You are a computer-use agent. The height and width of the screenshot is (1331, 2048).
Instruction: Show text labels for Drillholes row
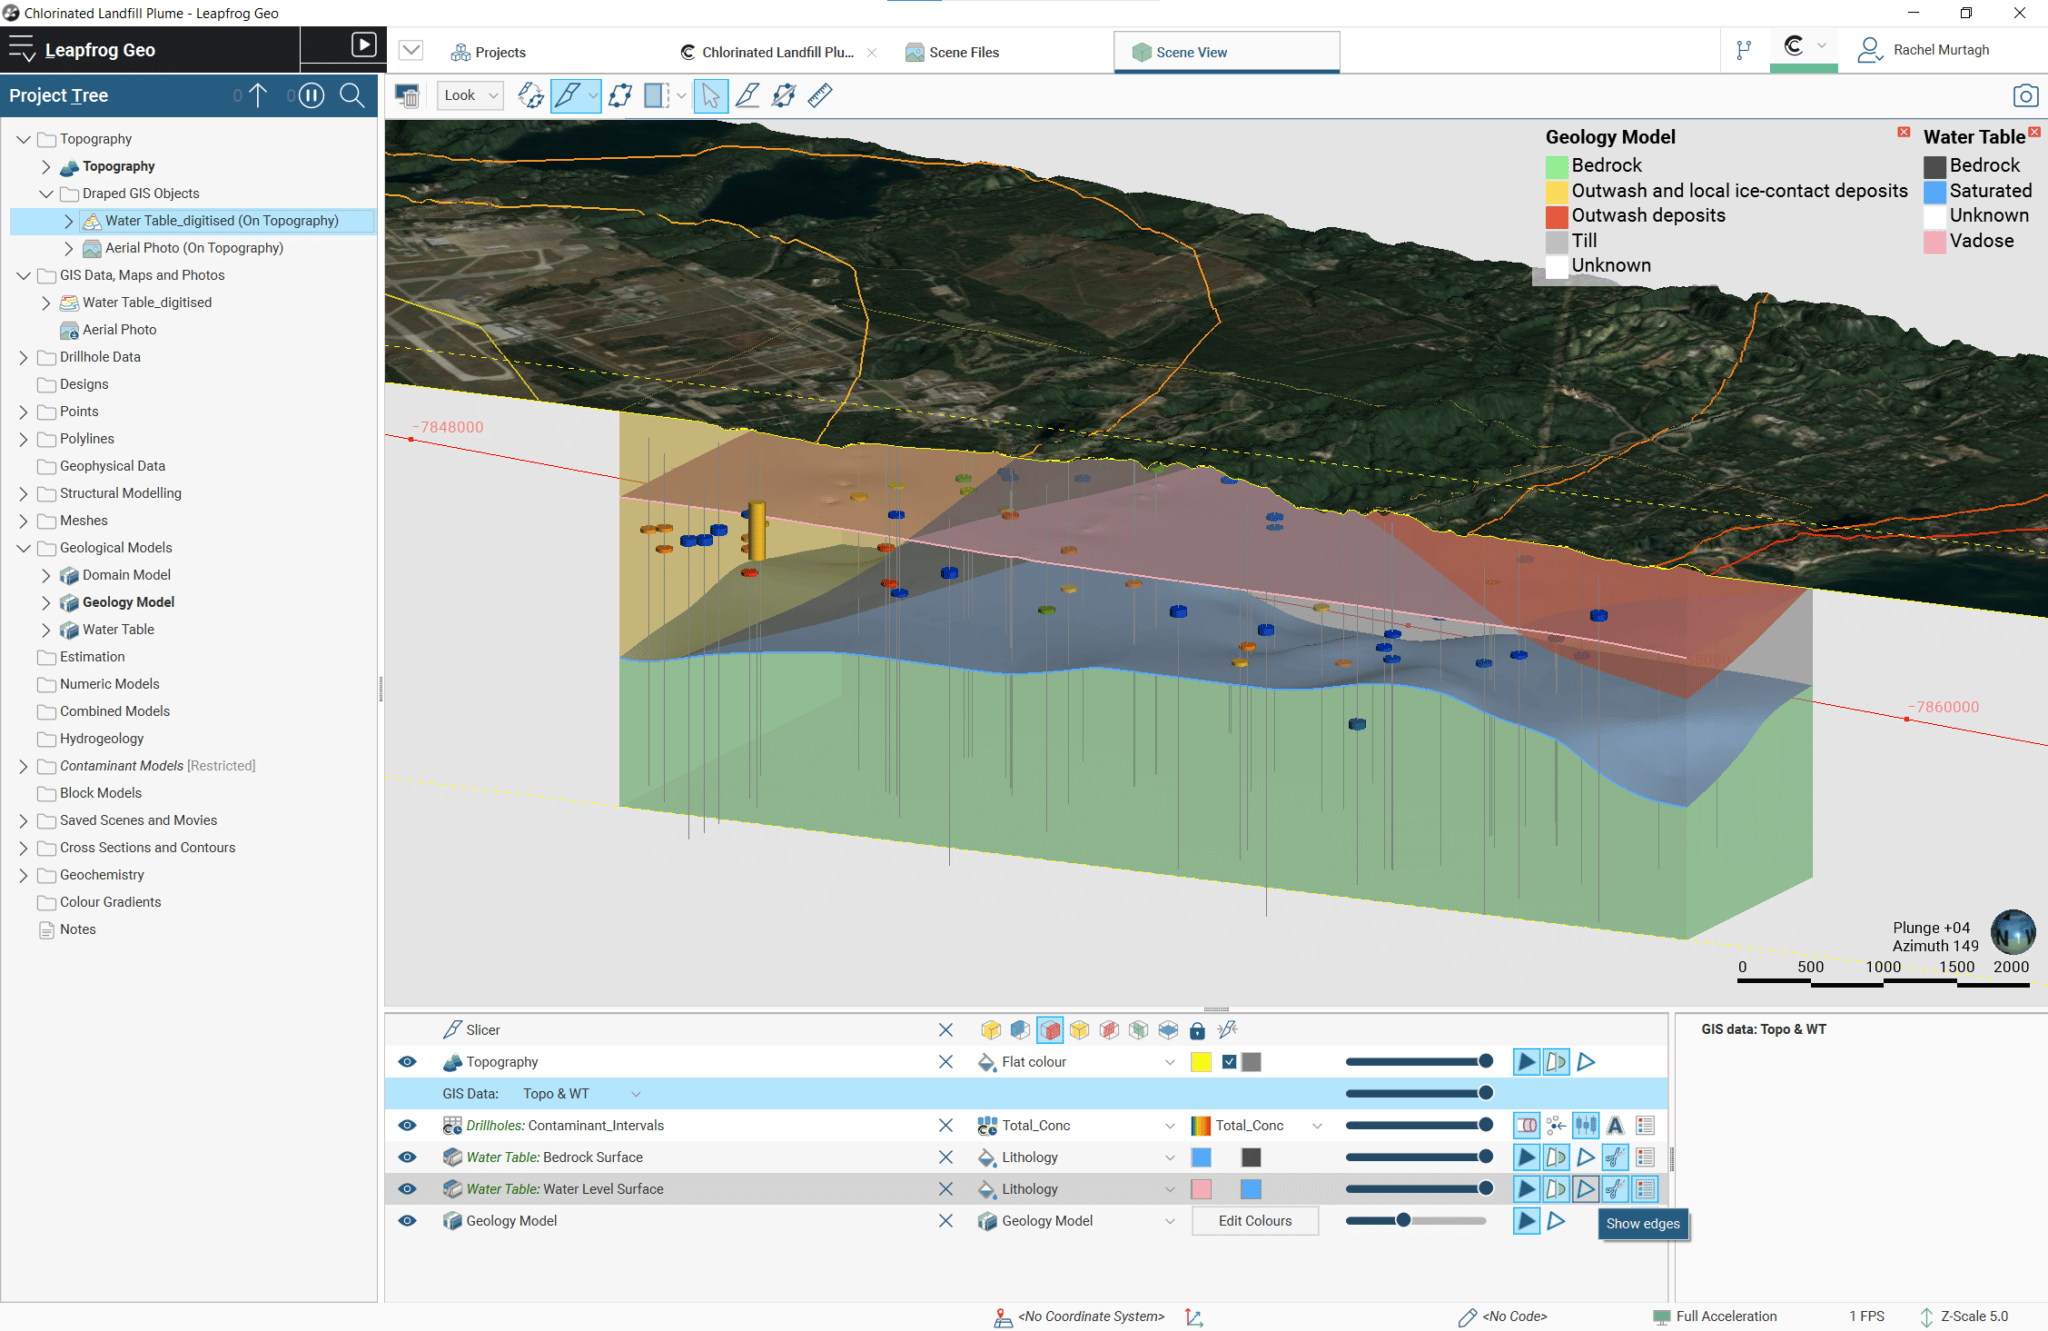coord(1615,1126)
